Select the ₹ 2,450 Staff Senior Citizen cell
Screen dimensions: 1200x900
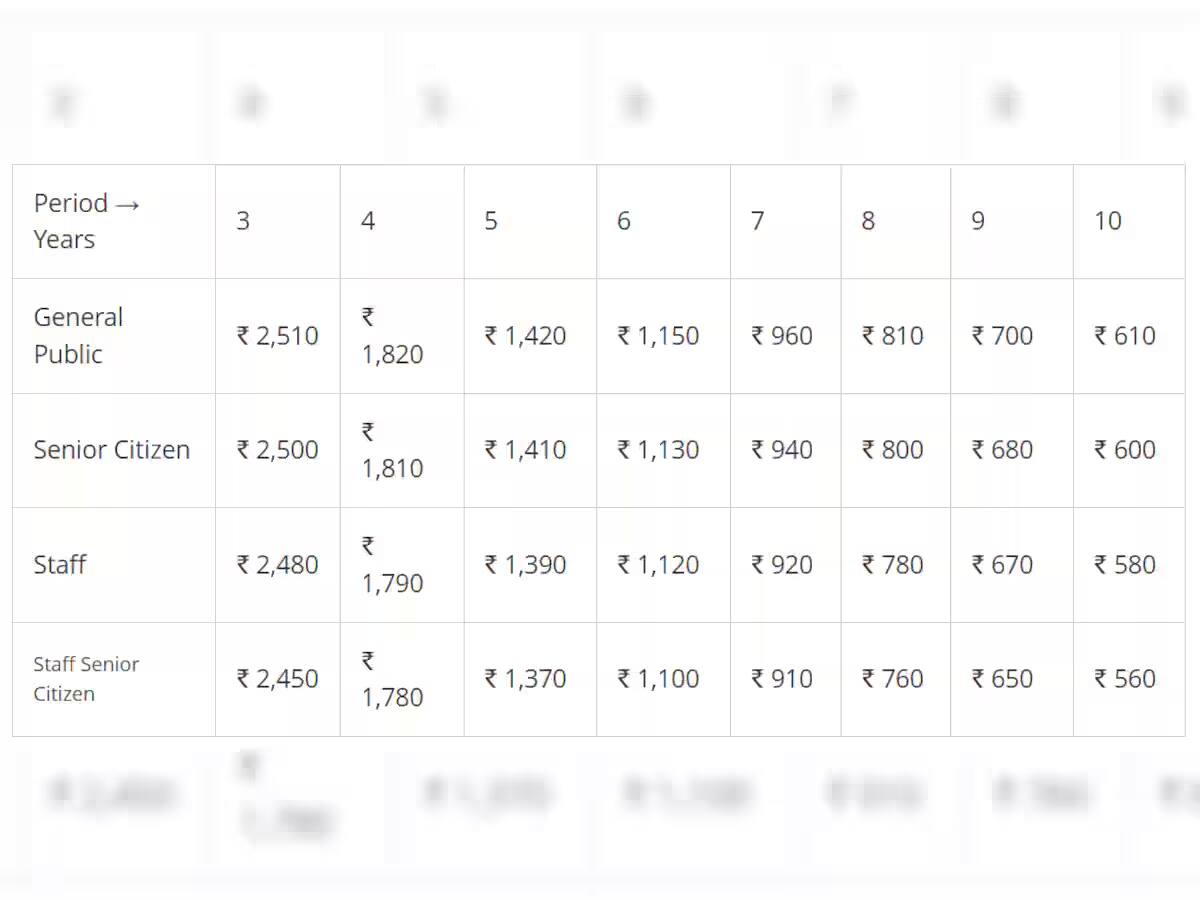(278, 679)
